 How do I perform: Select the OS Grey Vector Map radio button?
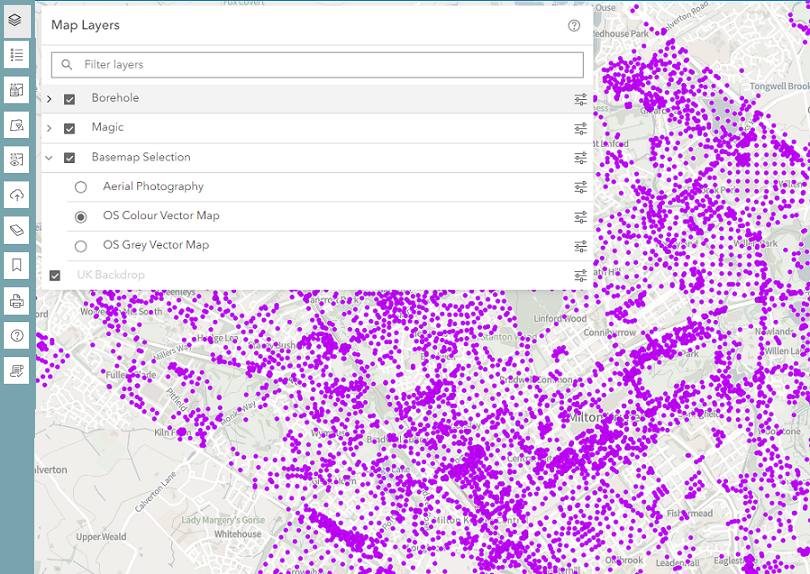click(81, 246)
